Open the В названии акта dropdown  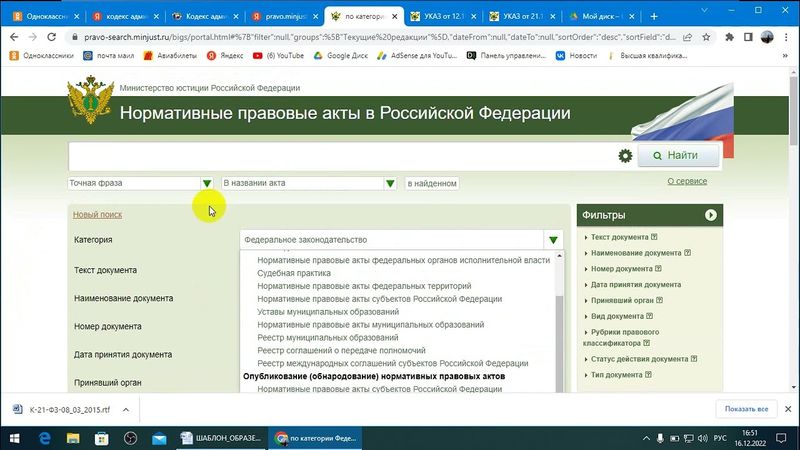pyautogui.click(x=390, y=183)
